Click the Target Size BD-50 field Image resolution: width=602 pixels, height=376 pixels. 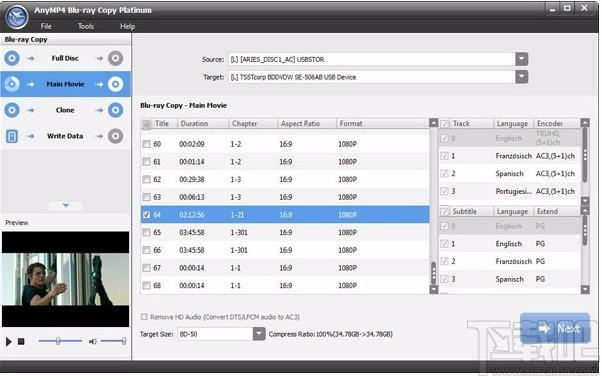point(215,334)
